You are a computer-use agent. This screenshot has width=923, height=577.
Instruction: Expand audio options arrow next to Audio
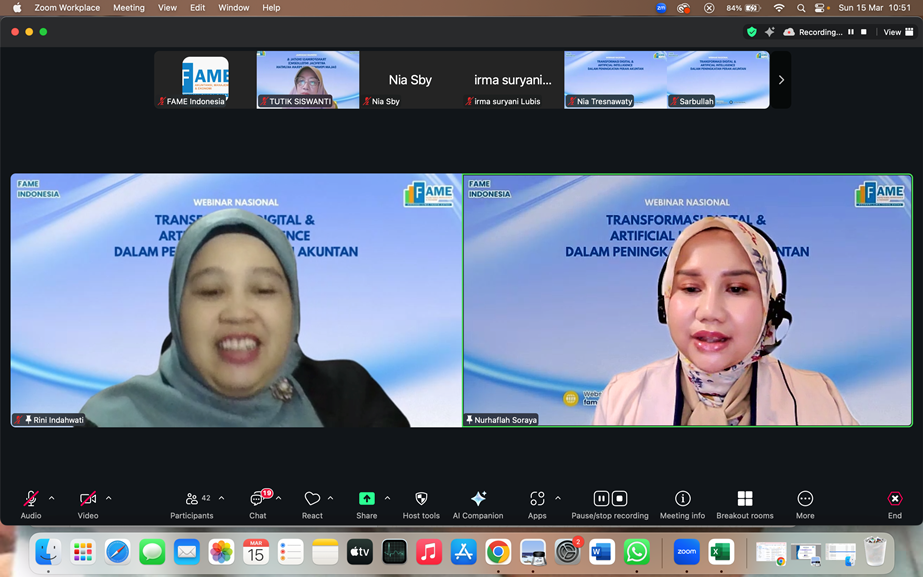pos(52,498)
